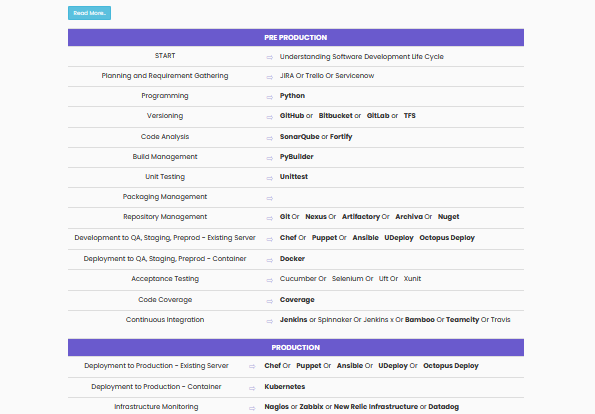Open Chef link in Deployment to Production row

[273, 365]
